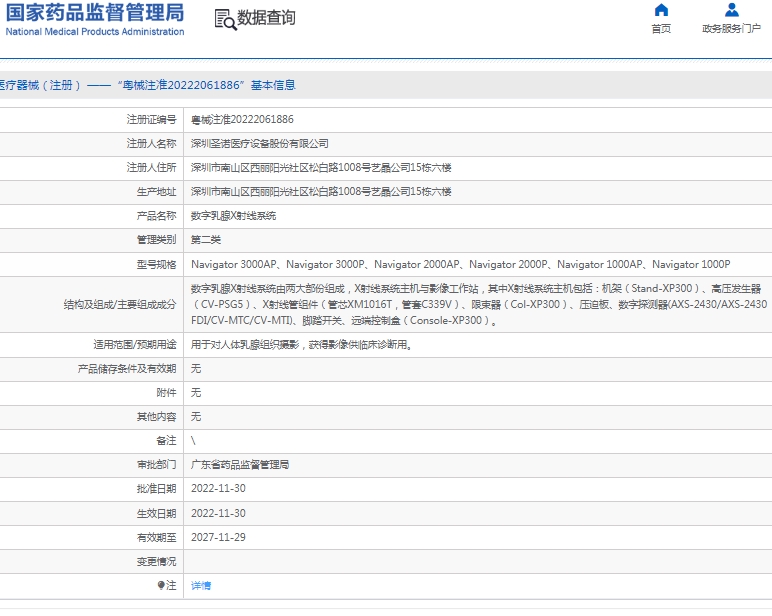Click the 变更情况 row label
Viewport: 772px width, 616px height.
tap(156, 562)
